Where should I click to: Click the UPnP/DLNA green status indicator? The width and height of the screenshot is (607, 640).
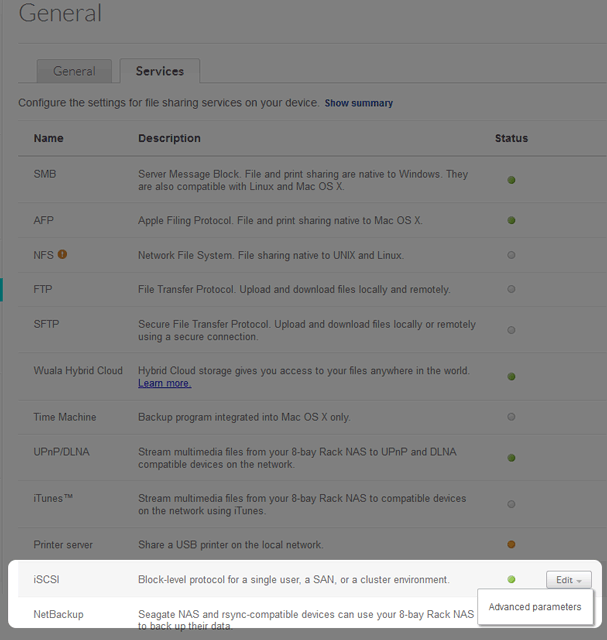pyautogui.click(x=512, y=458)
